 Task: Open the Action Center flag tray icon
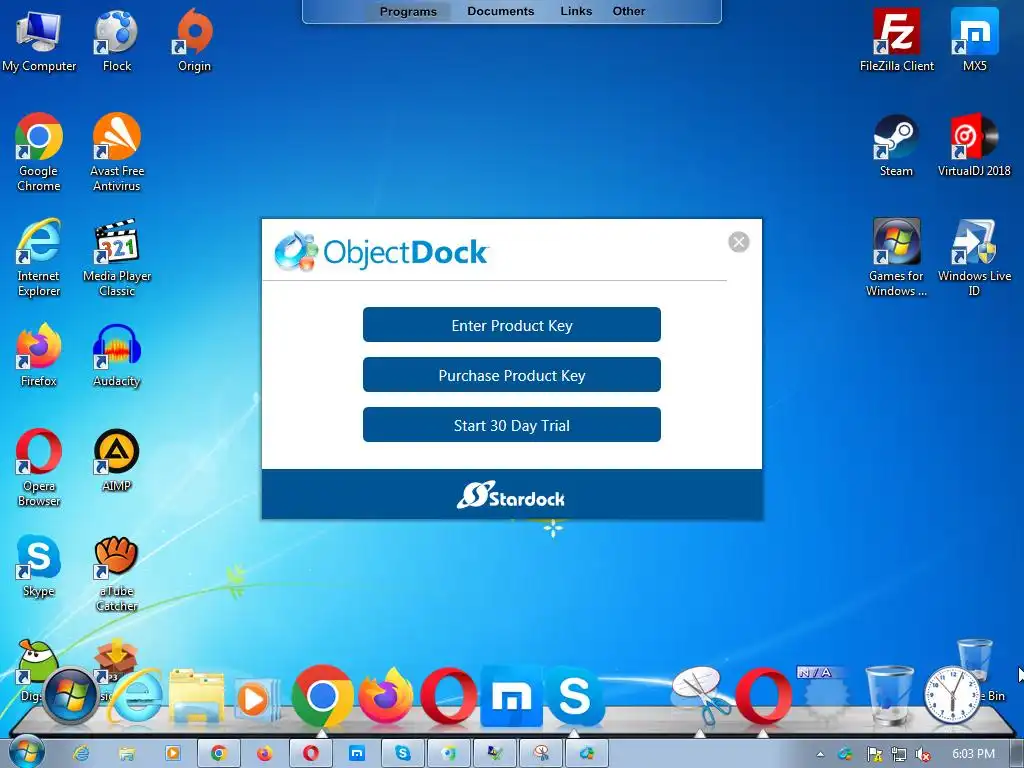click(x=874, y=754)
